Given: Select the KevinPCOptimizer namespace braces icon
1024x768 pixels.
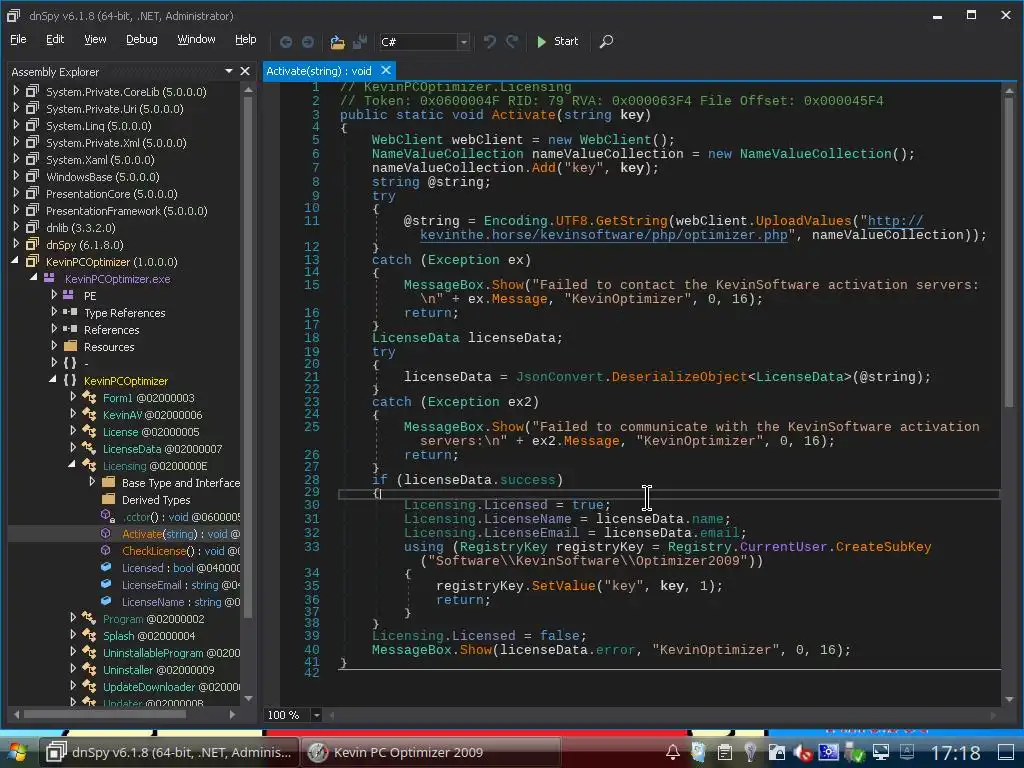Looking at the screenshot, I should point(70,381).
